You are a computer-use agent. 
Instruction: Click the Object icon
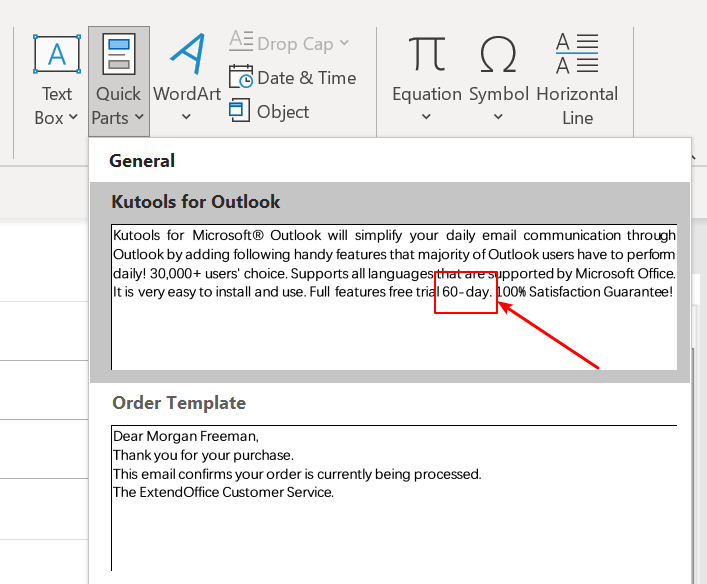pos(239,110)
